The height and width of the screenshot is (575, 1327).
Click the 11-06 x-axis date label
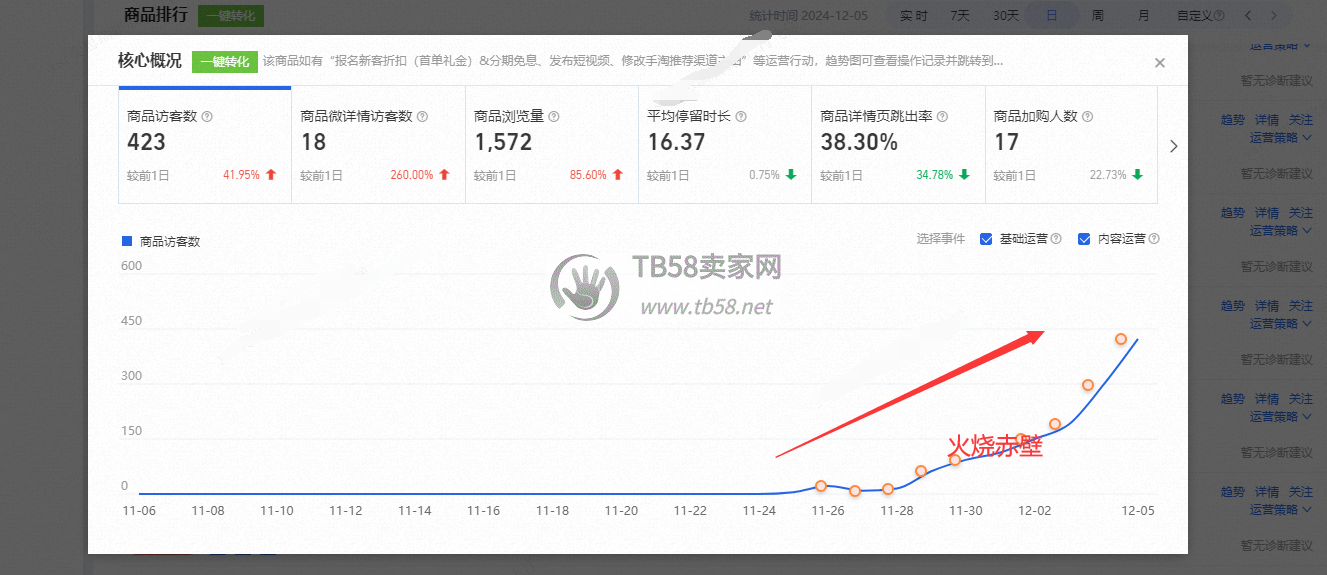[x=138, y=510]
